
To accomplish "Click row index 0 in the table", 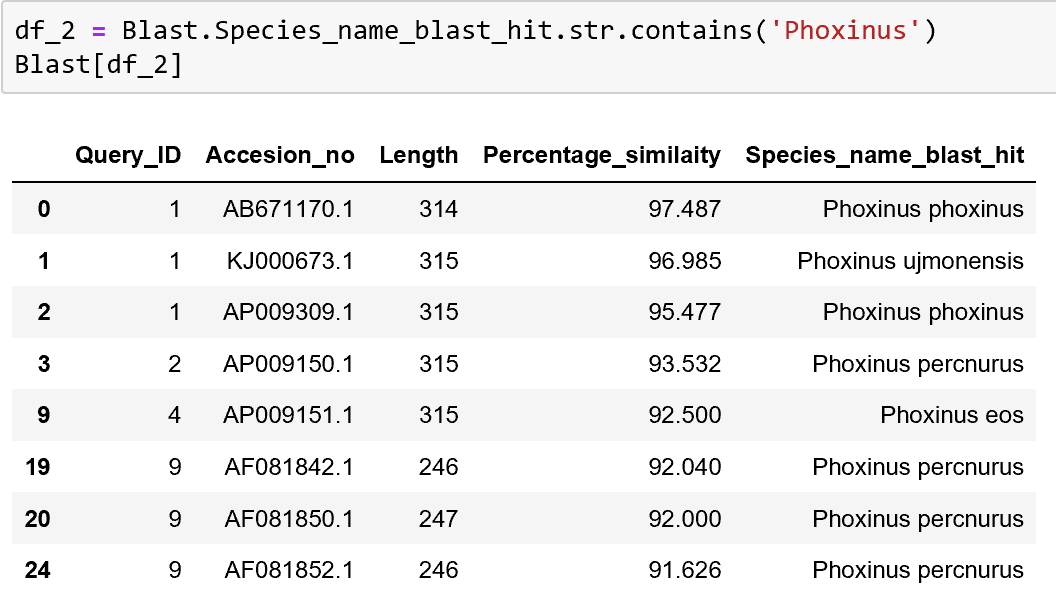I will coord(44,209).
